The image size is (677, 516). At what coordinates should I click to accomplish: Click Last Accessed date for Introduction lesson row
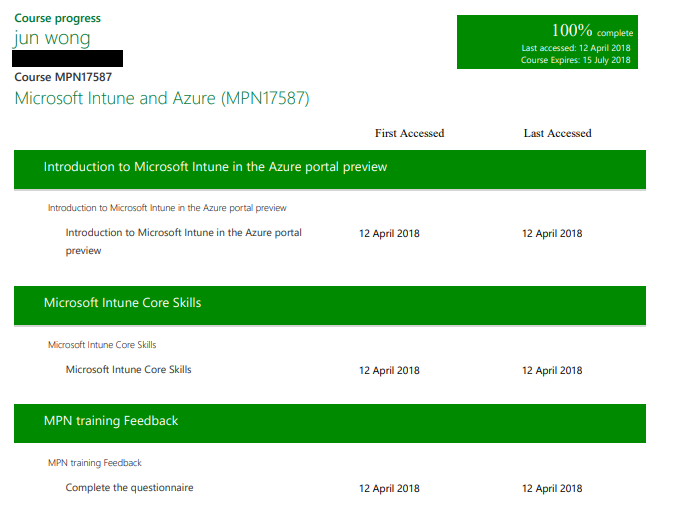coord(552,234)
